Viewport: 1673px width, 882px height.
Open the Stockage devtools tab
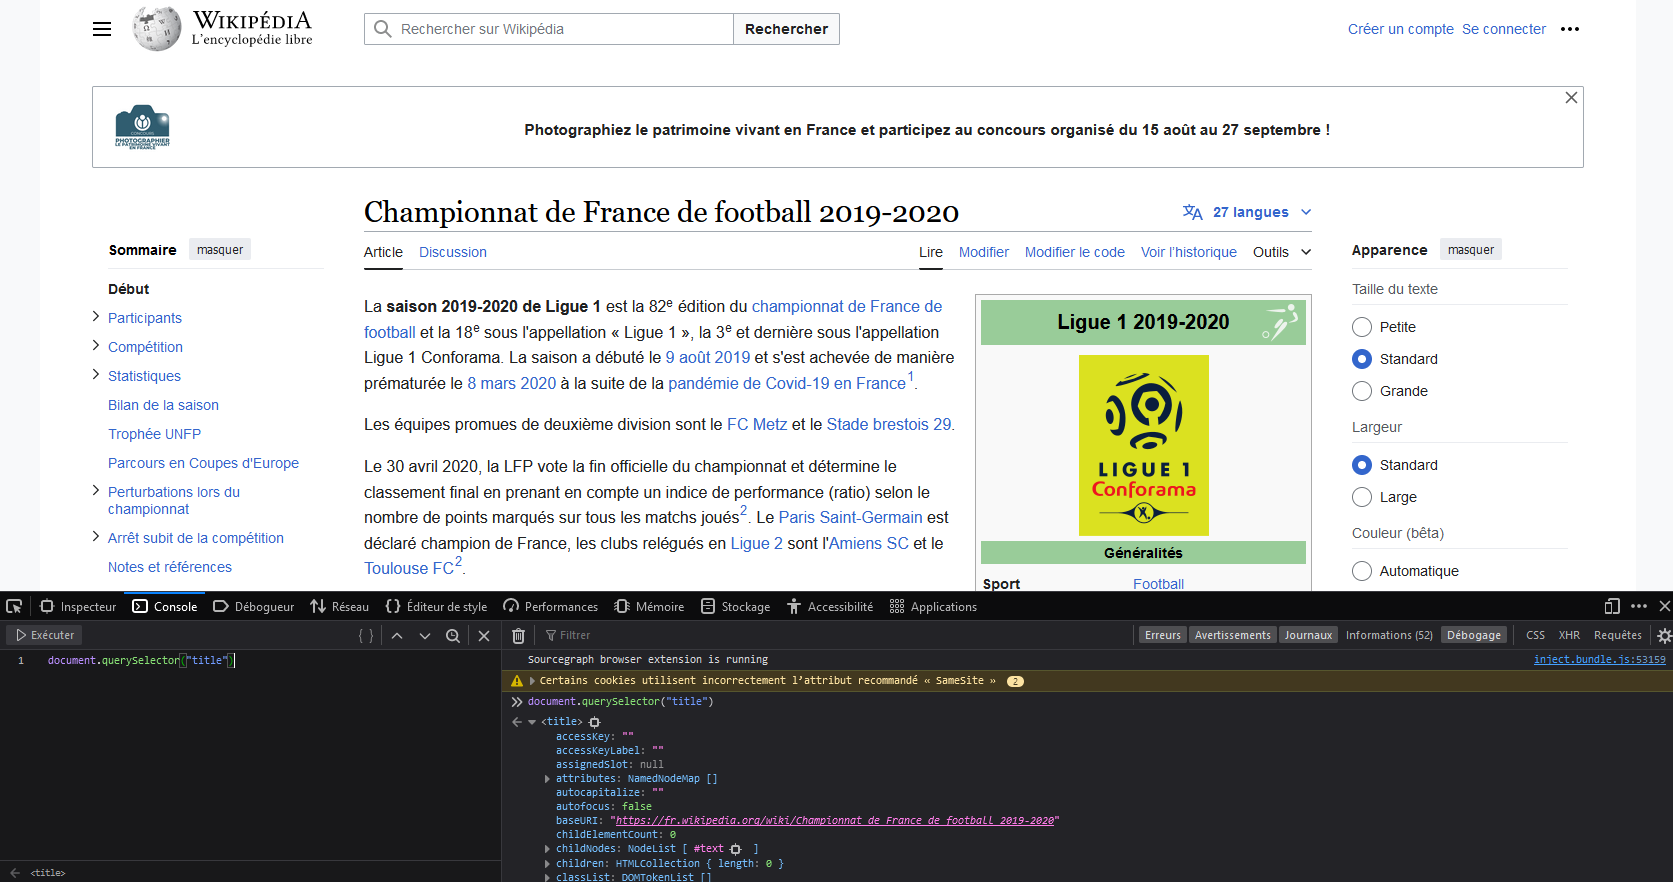(x=736, y=606)
